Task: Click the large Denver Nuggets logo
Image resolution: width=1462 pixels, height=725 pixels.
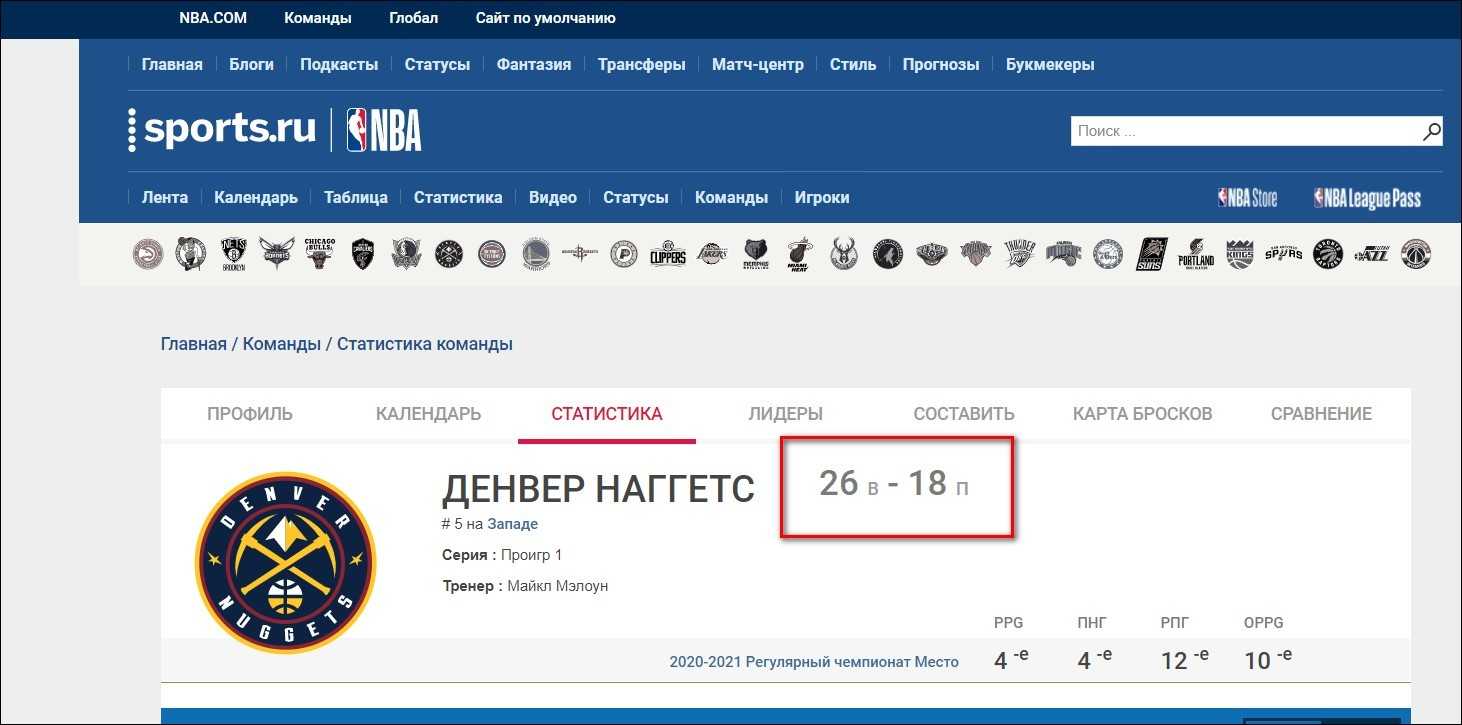Action: pyautogui.click(x=285, y=563)
